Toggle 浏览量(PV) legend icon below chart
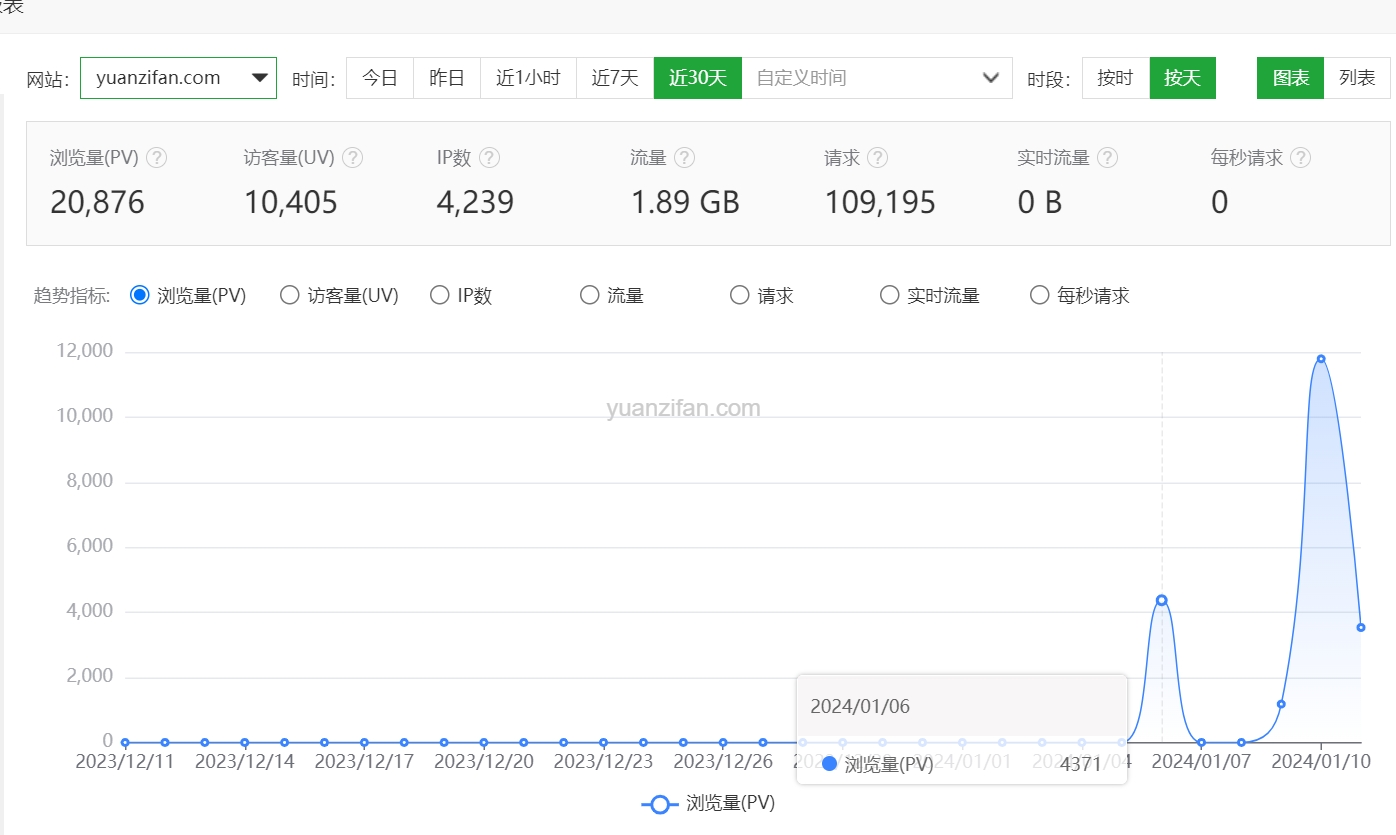The width and height of the screenshot is (1396, 835). click(x=660, y=804)
